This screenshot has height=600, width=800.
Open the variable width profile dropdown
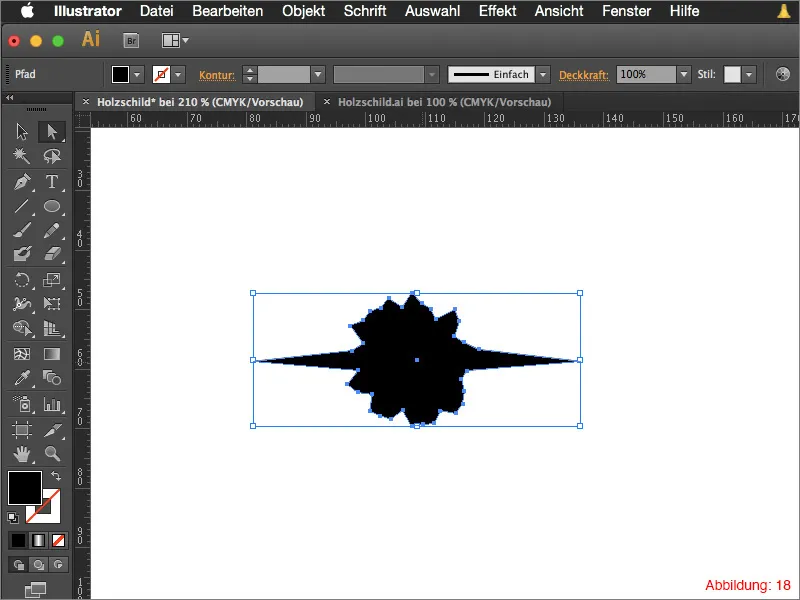(x=432, y=74)
